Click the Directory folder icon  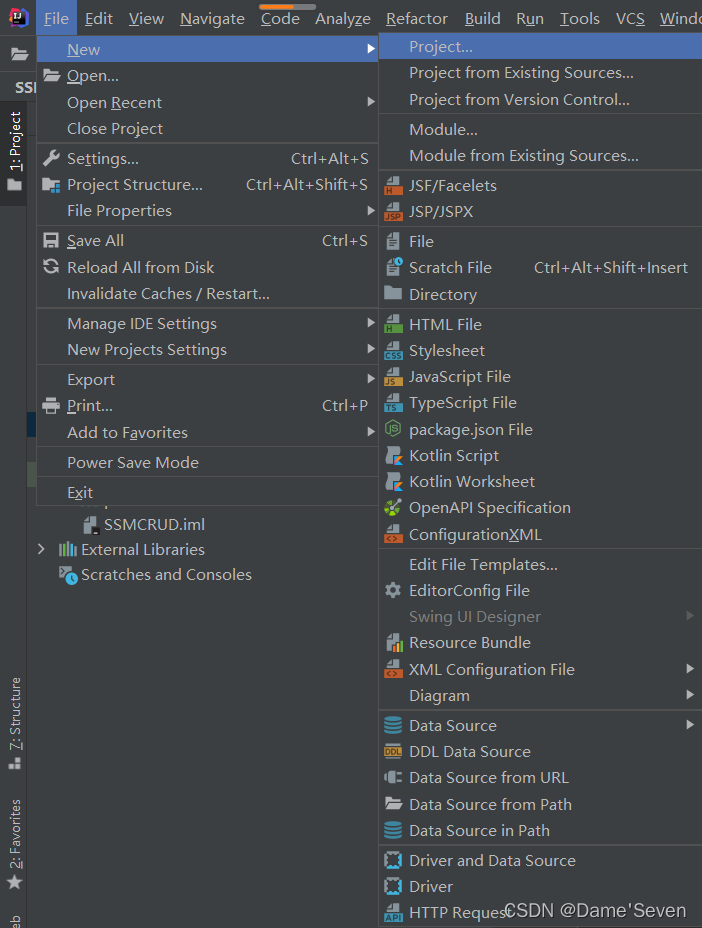(x=393, y=293)
